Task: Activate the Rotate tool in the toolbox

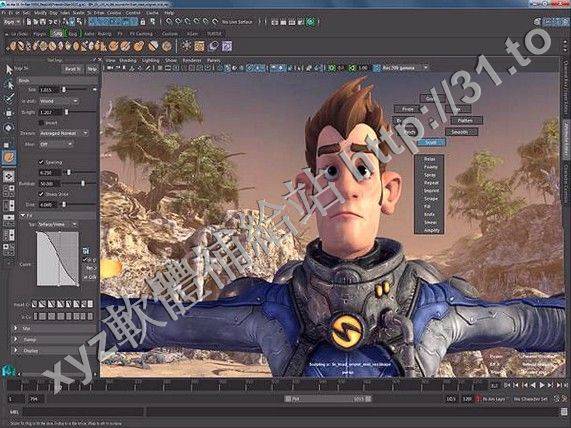Action: tap(9, 127)
